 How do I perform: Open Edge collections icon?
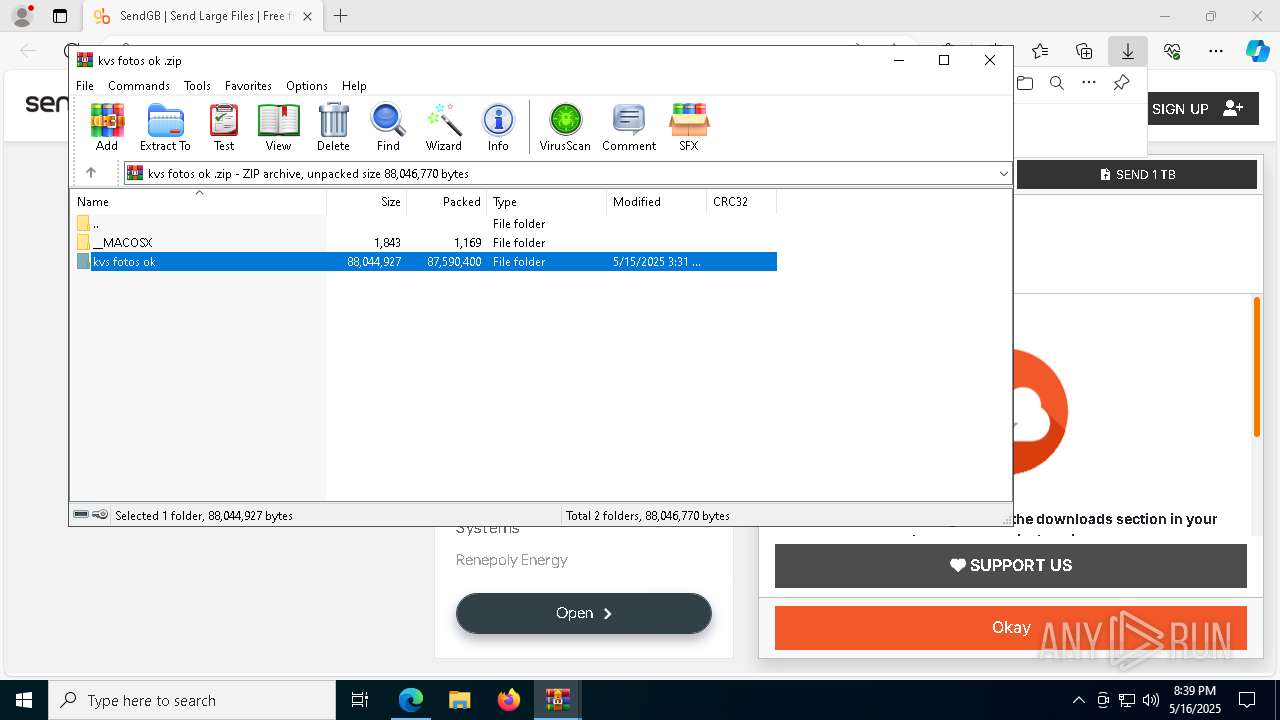(x=1084, y=51)
